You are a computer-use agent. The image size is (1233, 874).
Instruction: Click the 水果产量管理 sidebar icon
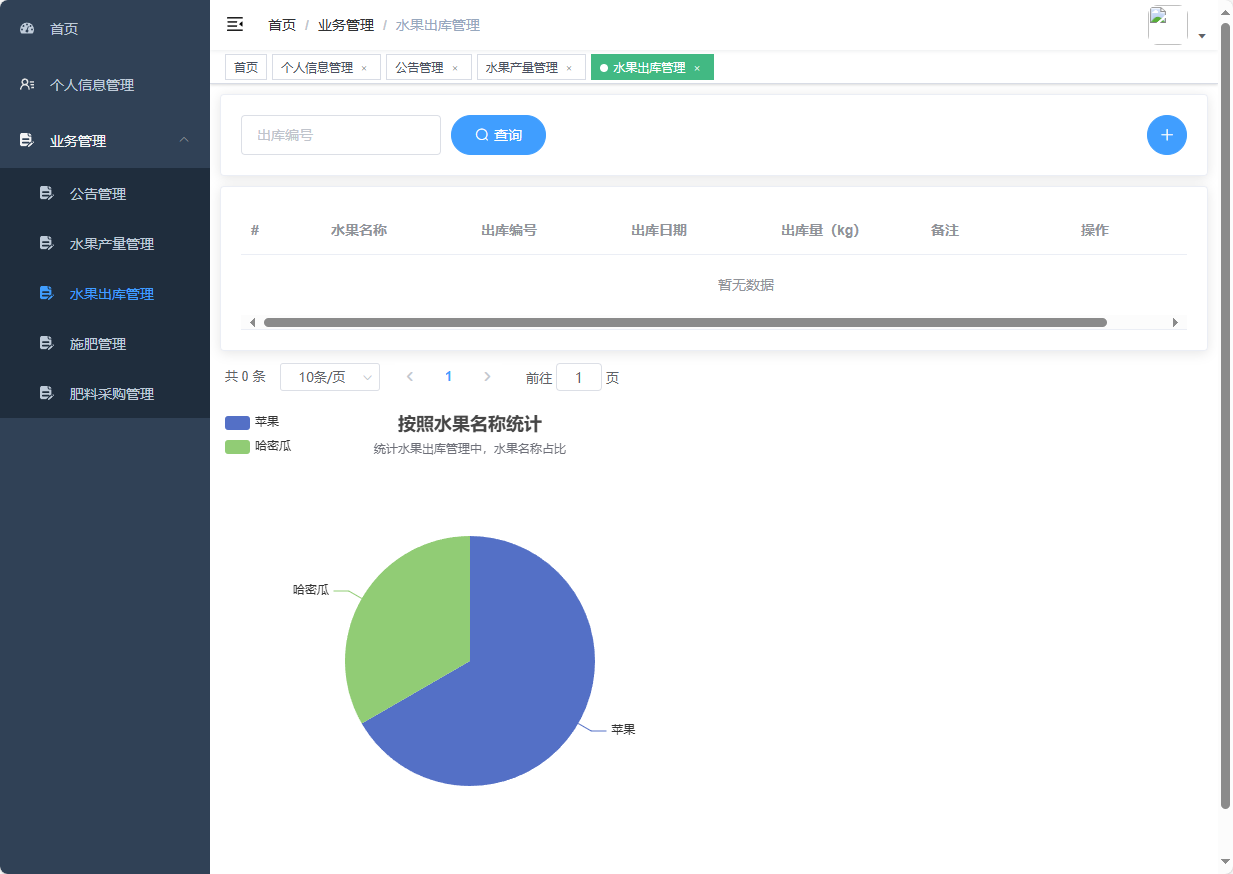tap(46, 243)
